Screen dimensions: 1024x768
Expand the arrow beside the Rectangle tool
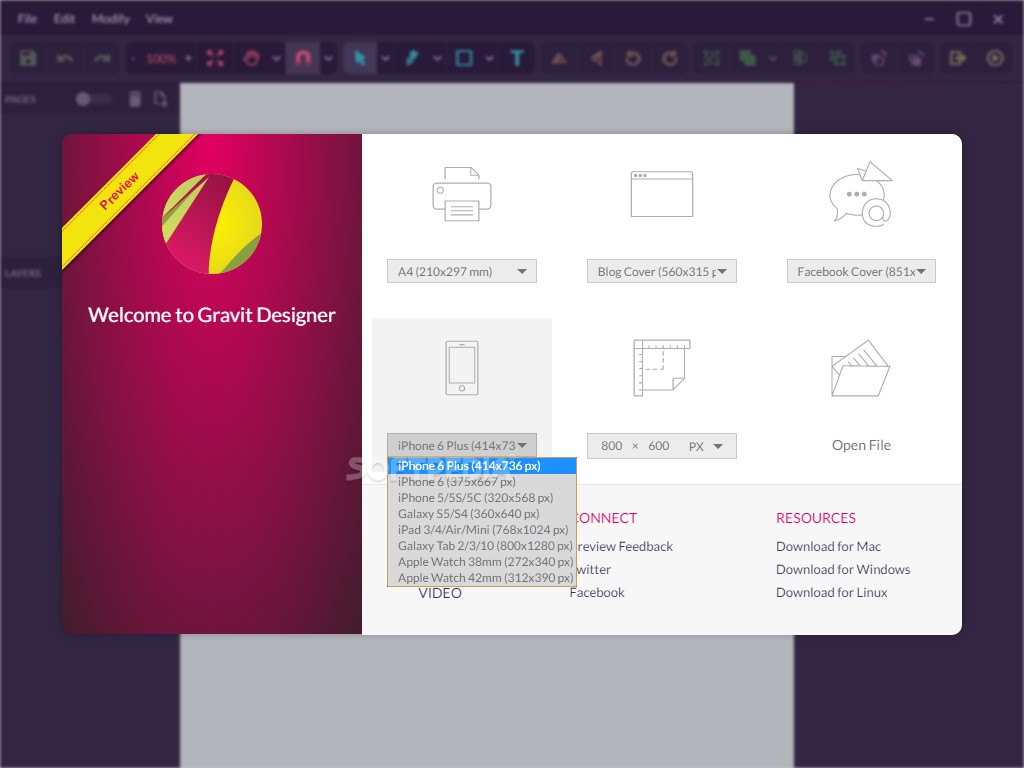(x=489, y=58)
